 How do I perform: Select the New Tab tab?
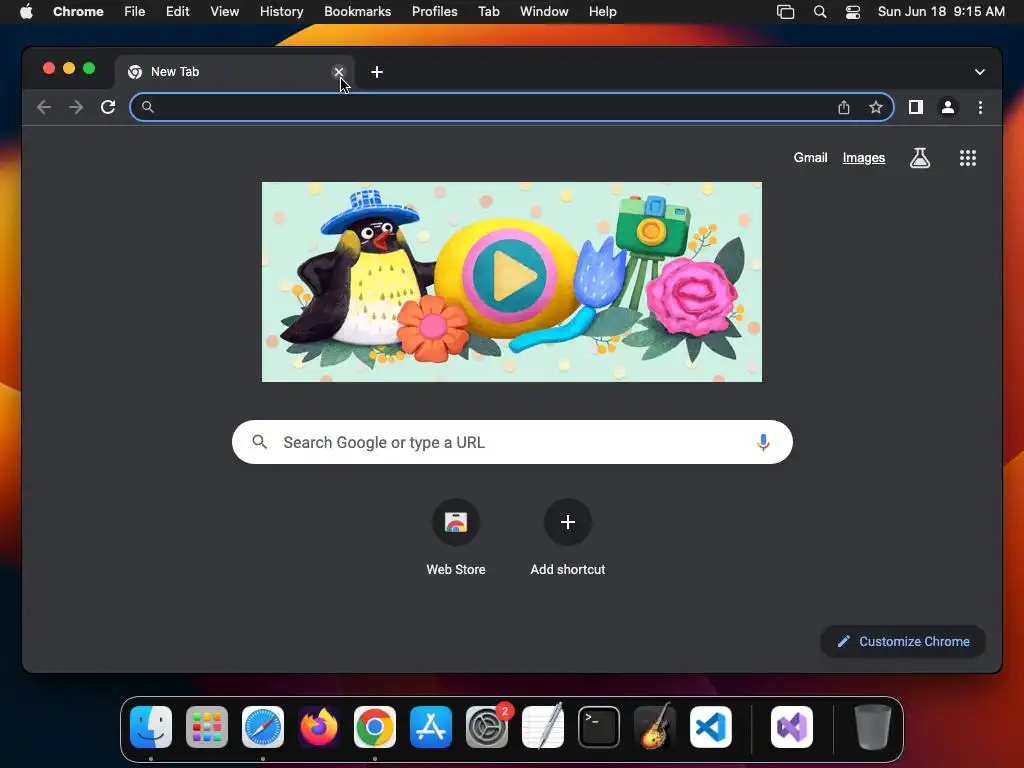coord(235,72)
